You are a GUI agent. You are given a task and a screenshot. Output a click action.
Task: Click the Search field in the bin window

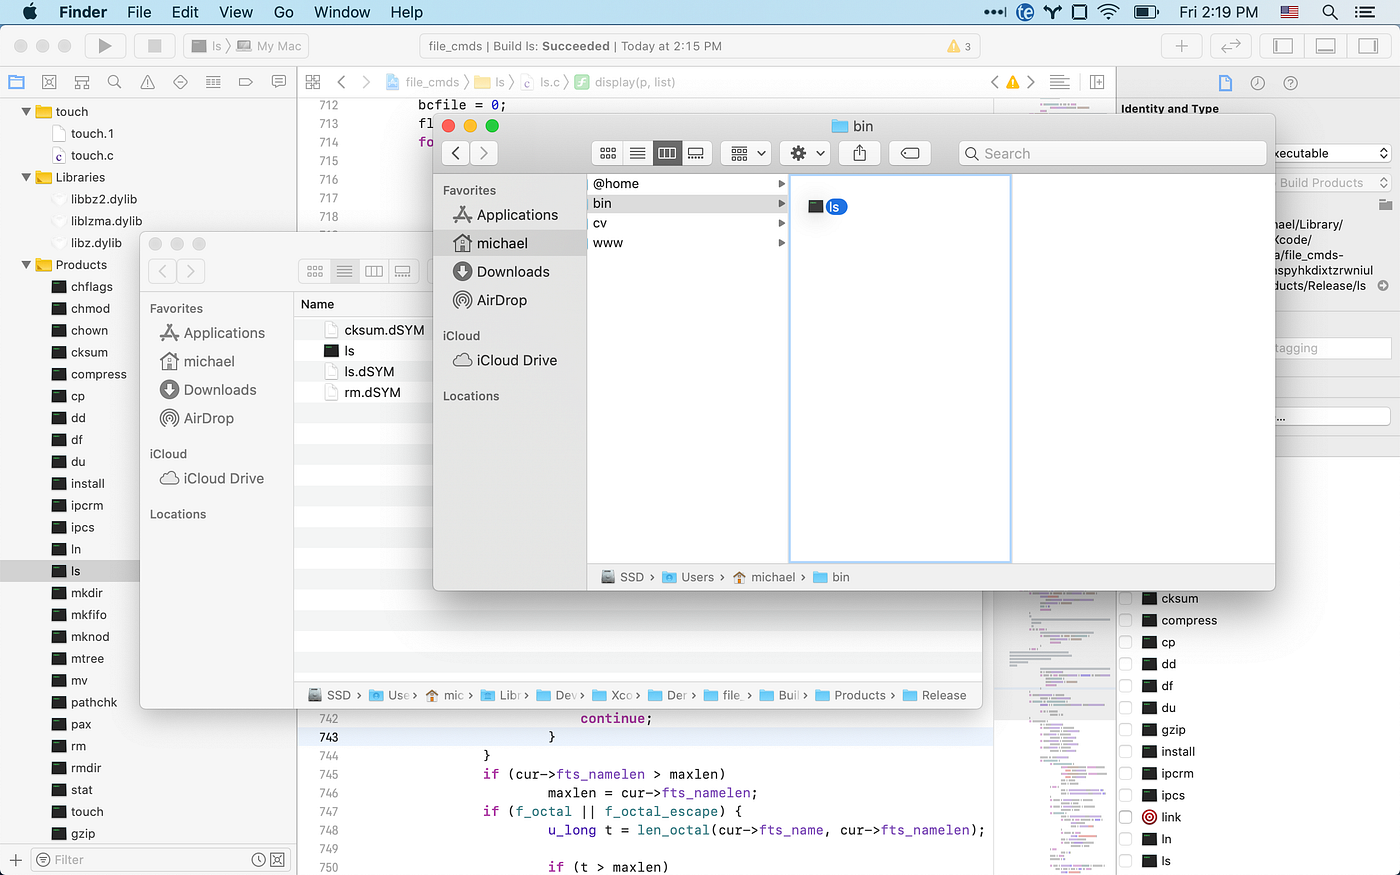(1112, 153)
